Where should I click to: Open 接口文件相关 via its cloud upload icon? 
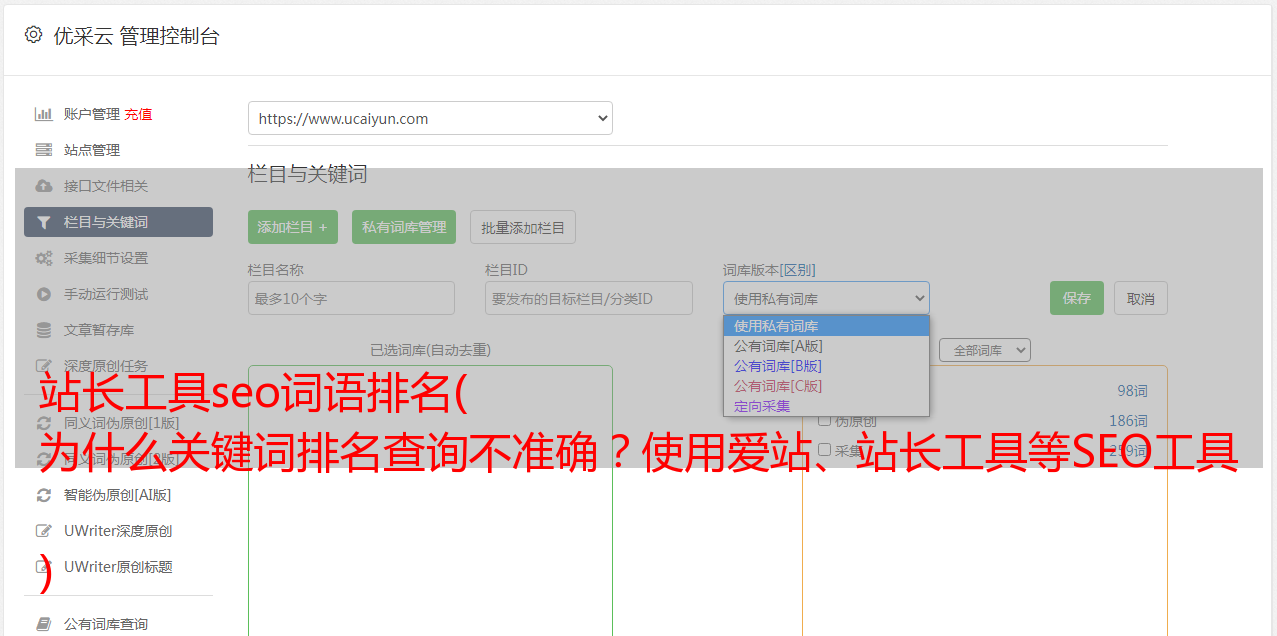pyautogui.click(x=43, y=186)
